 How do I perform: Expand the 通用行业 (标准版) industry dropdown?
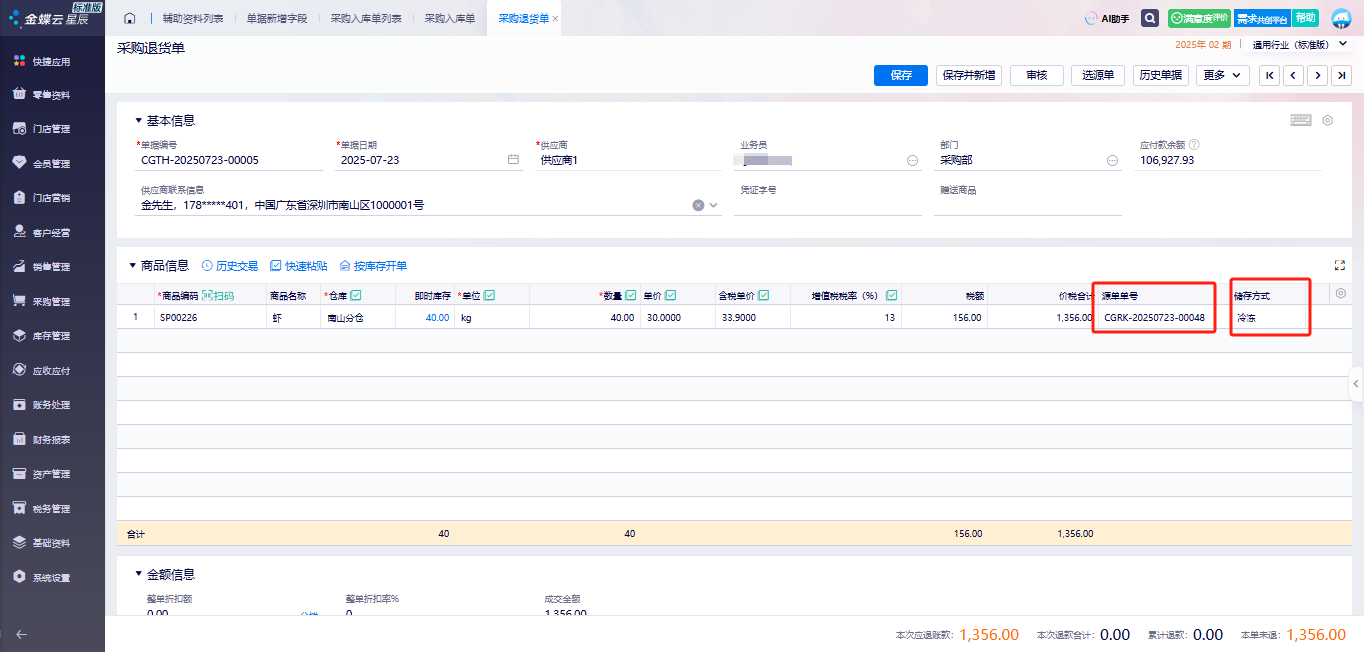coord(1345,45)
